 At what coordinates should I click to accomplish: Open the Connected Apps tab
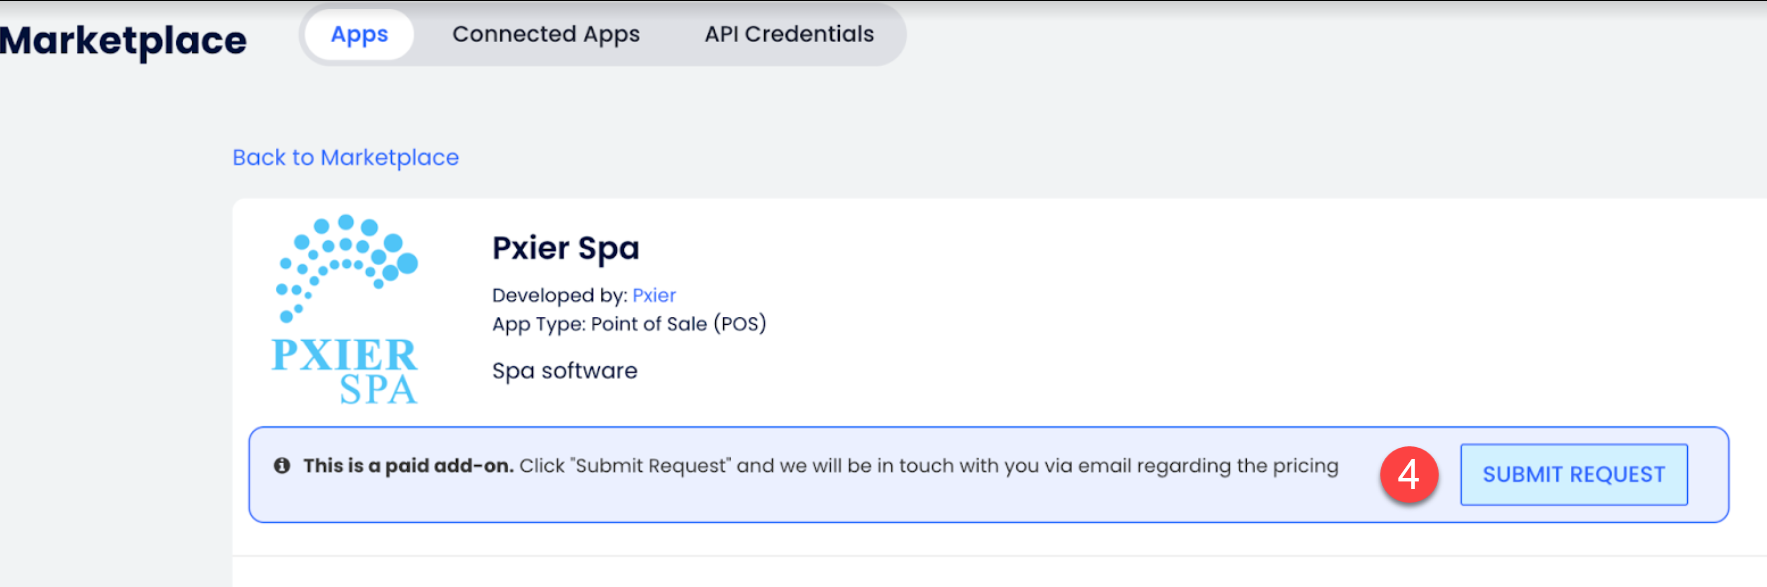coord(545,34)
